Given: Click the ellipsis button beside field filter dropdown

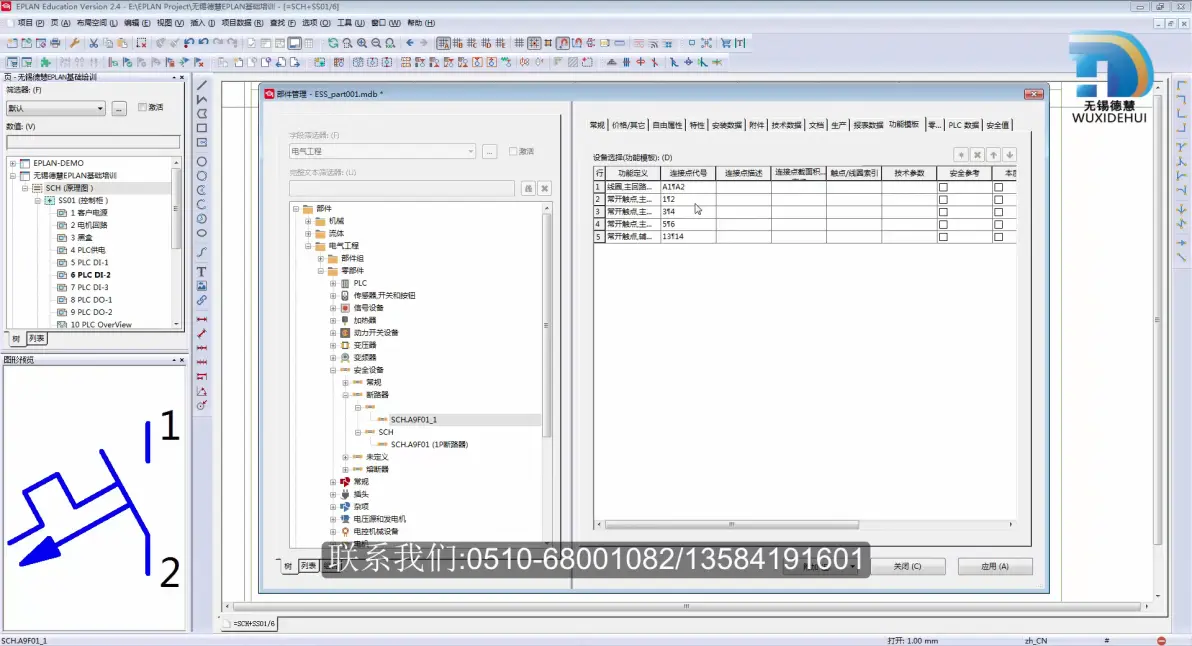Looking at the screenshot, I should point(490,152).
